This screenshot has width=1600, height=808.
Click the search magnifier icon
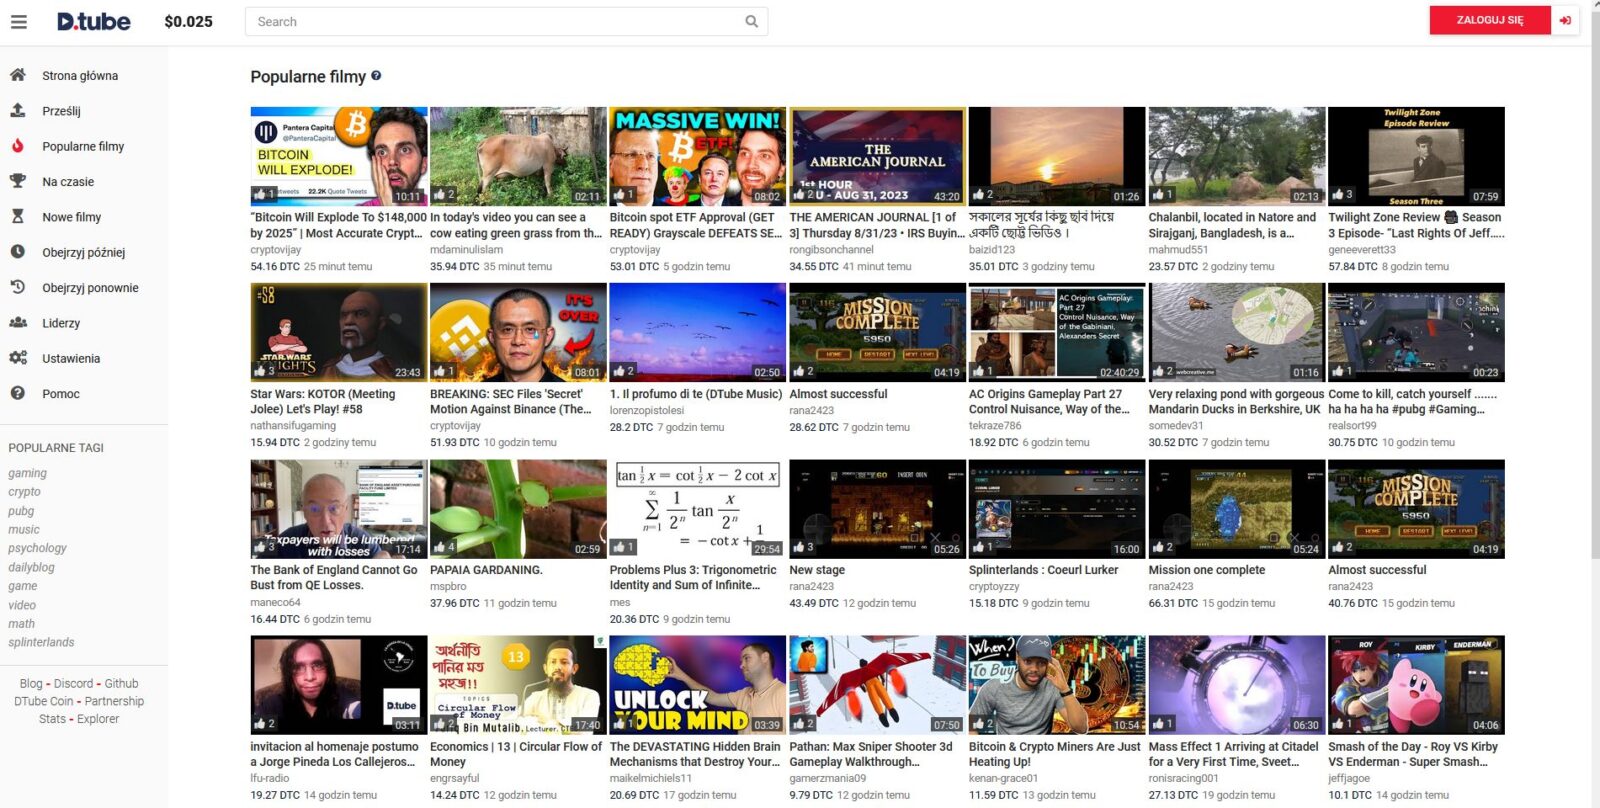point(752,21)
